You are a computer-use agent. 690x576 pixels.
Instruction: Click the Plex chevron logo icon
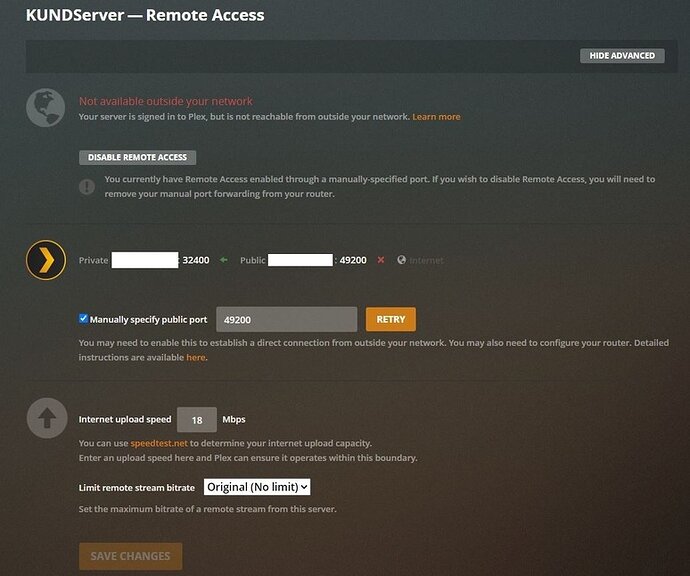click(46, 260)
